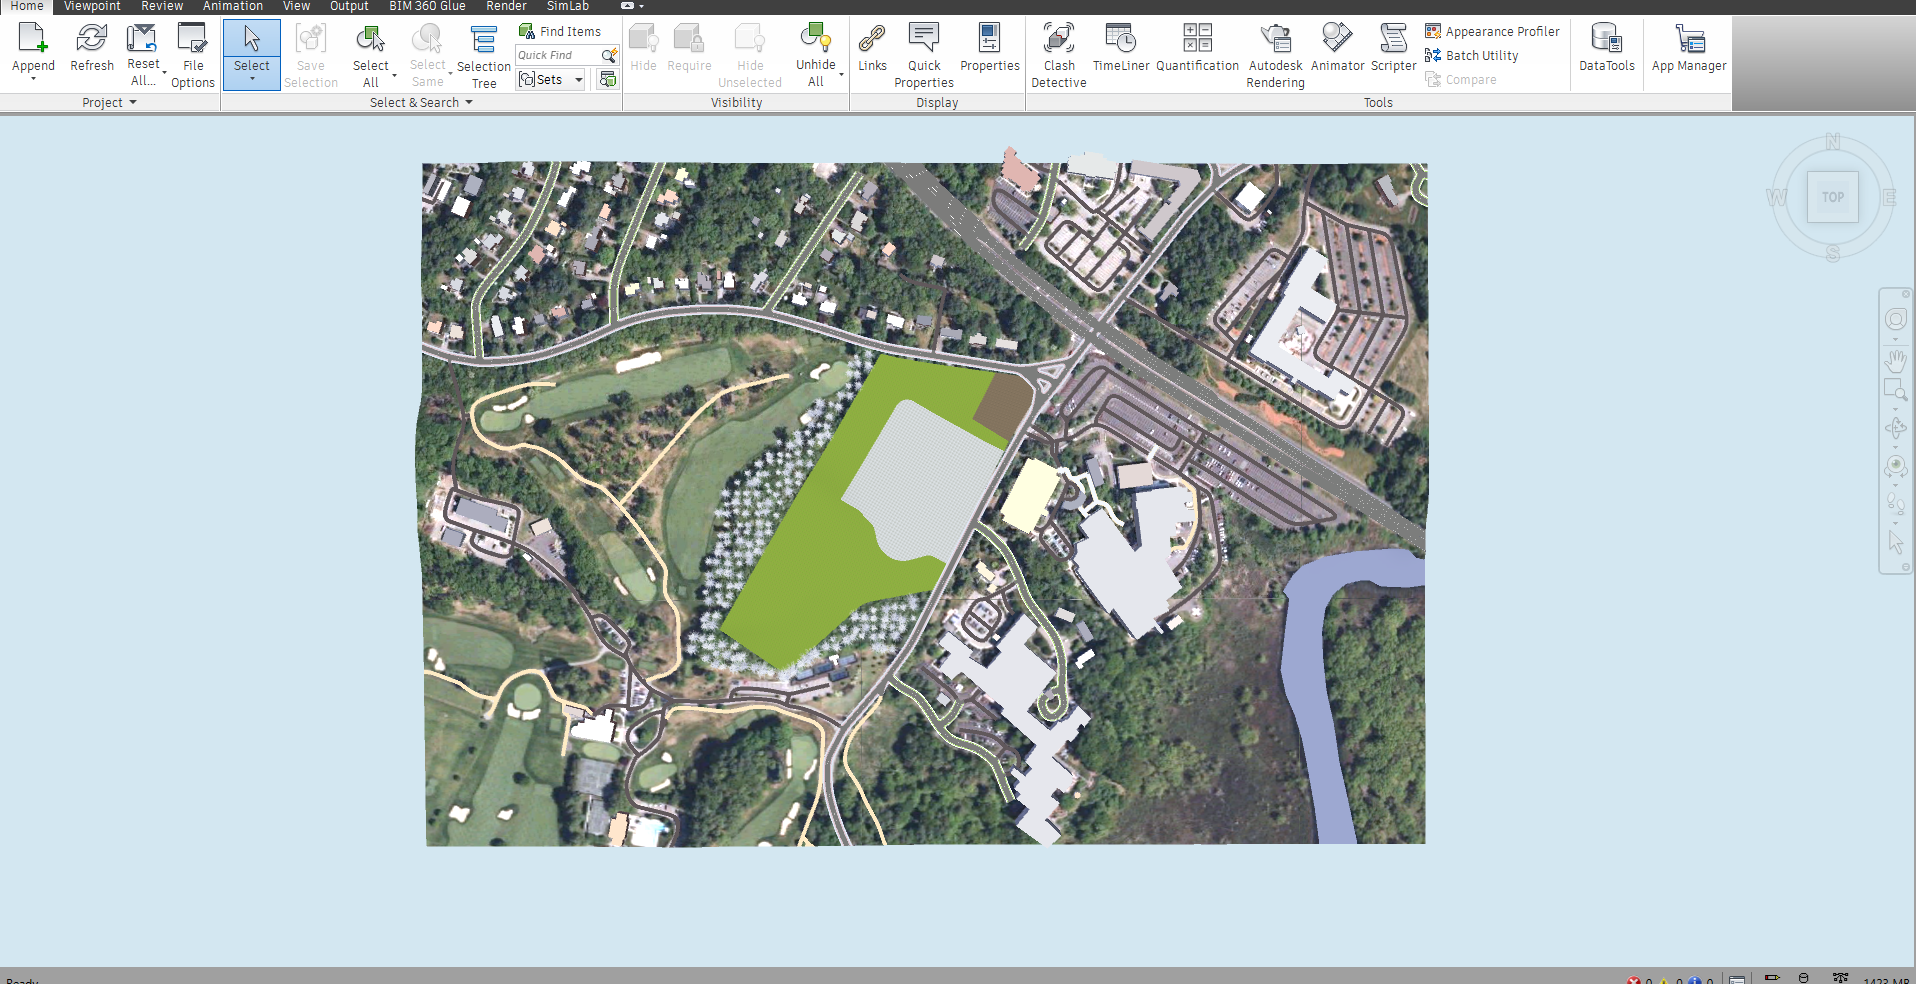Click the Quick Find search icon

pos(608,55)
